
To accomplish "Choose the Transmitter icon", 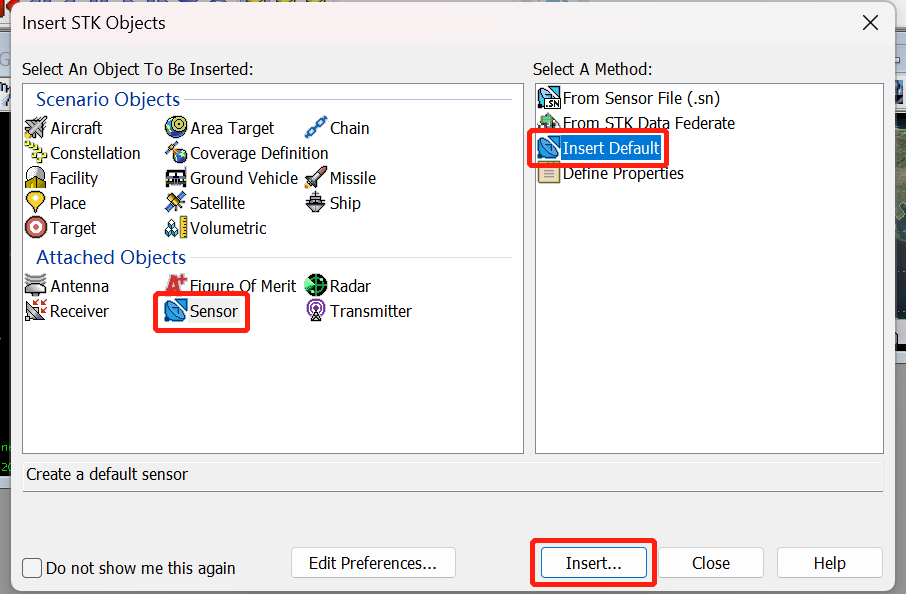I will click(316, 311).
